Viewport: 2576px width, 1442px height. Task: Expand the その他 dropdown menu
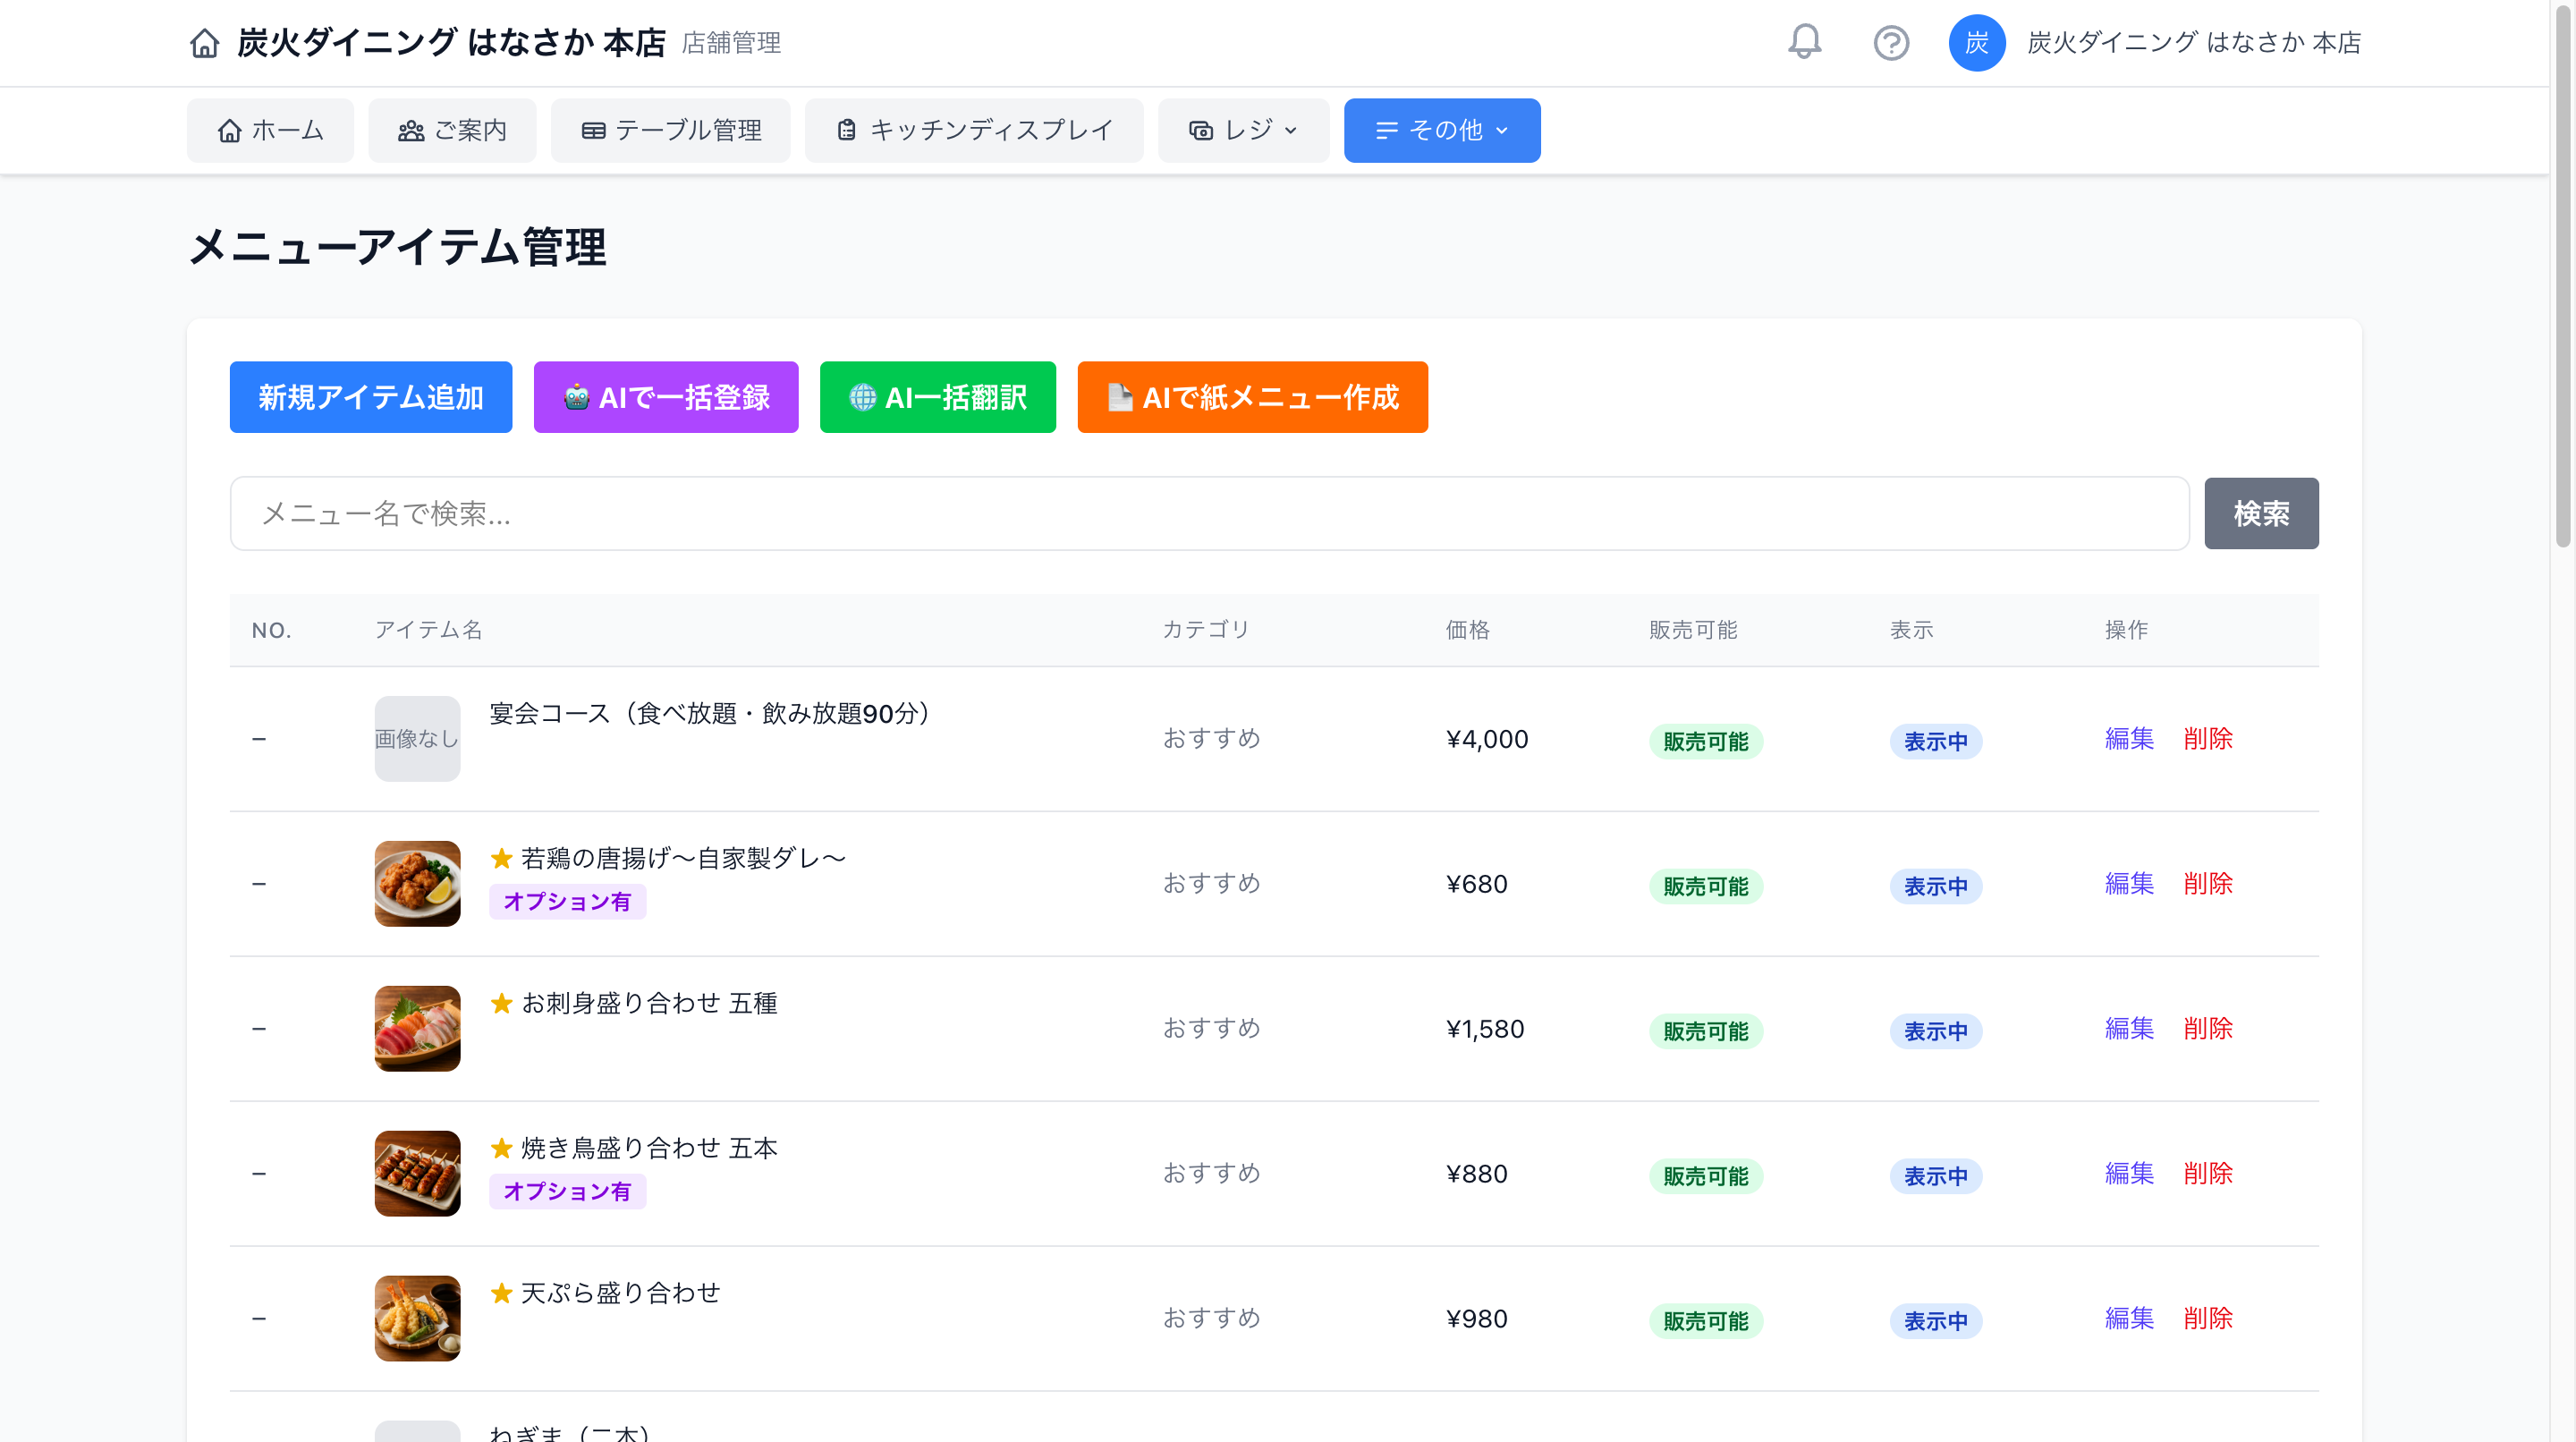(x=1441, y=130)
